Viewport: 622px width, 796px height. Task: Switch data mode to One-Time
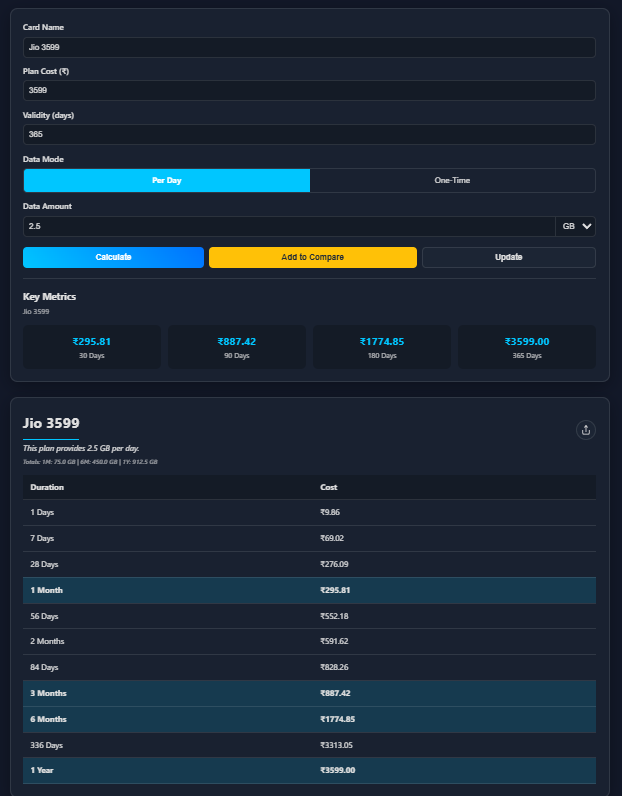(452, 180)
